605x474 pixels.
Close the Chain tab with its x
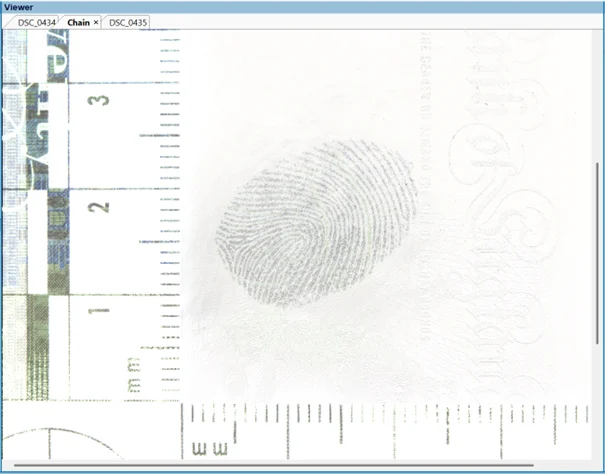point(96,21)
